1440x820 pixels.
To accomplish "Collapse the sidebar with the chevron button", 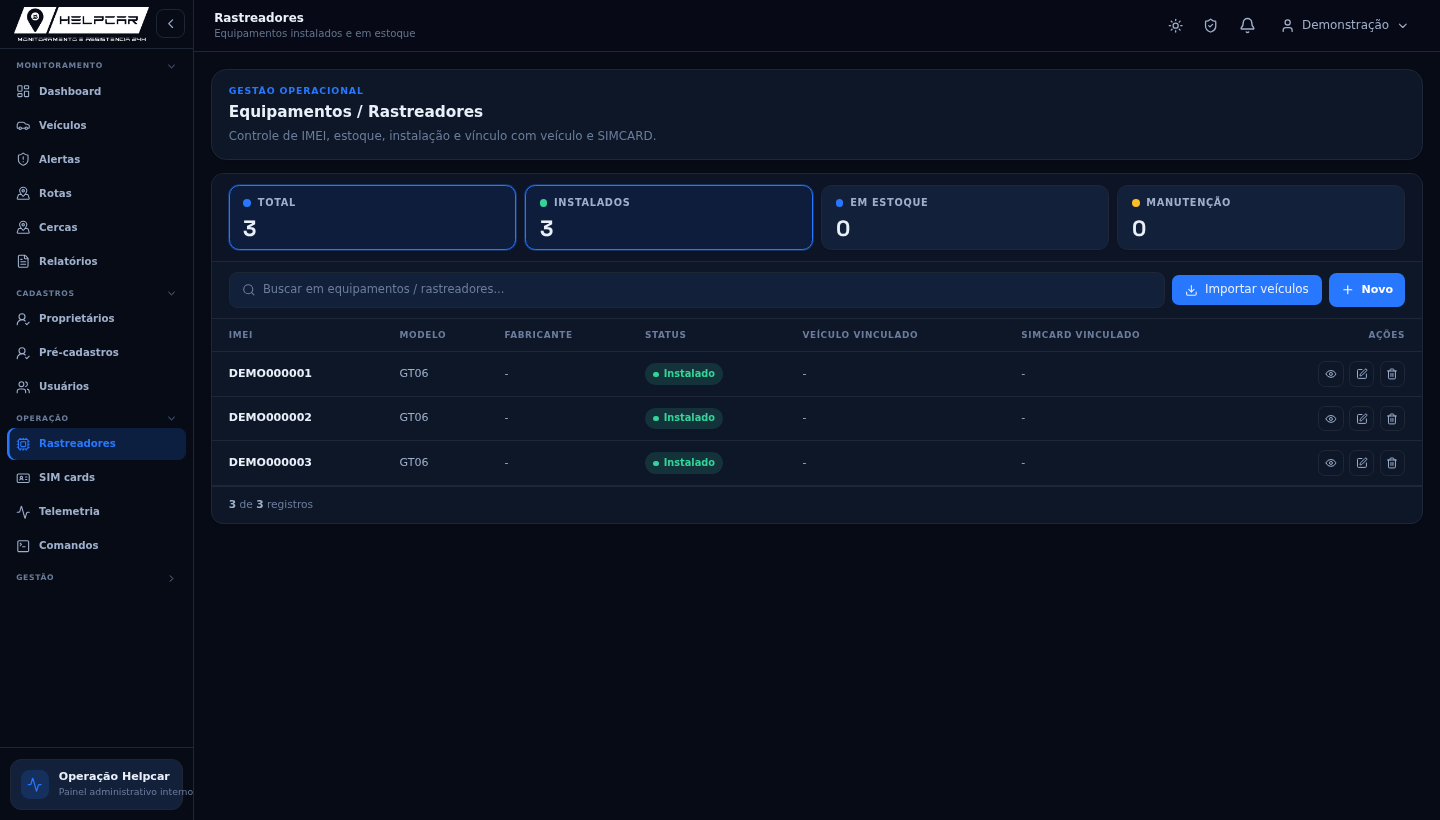I will click(170, 24).
